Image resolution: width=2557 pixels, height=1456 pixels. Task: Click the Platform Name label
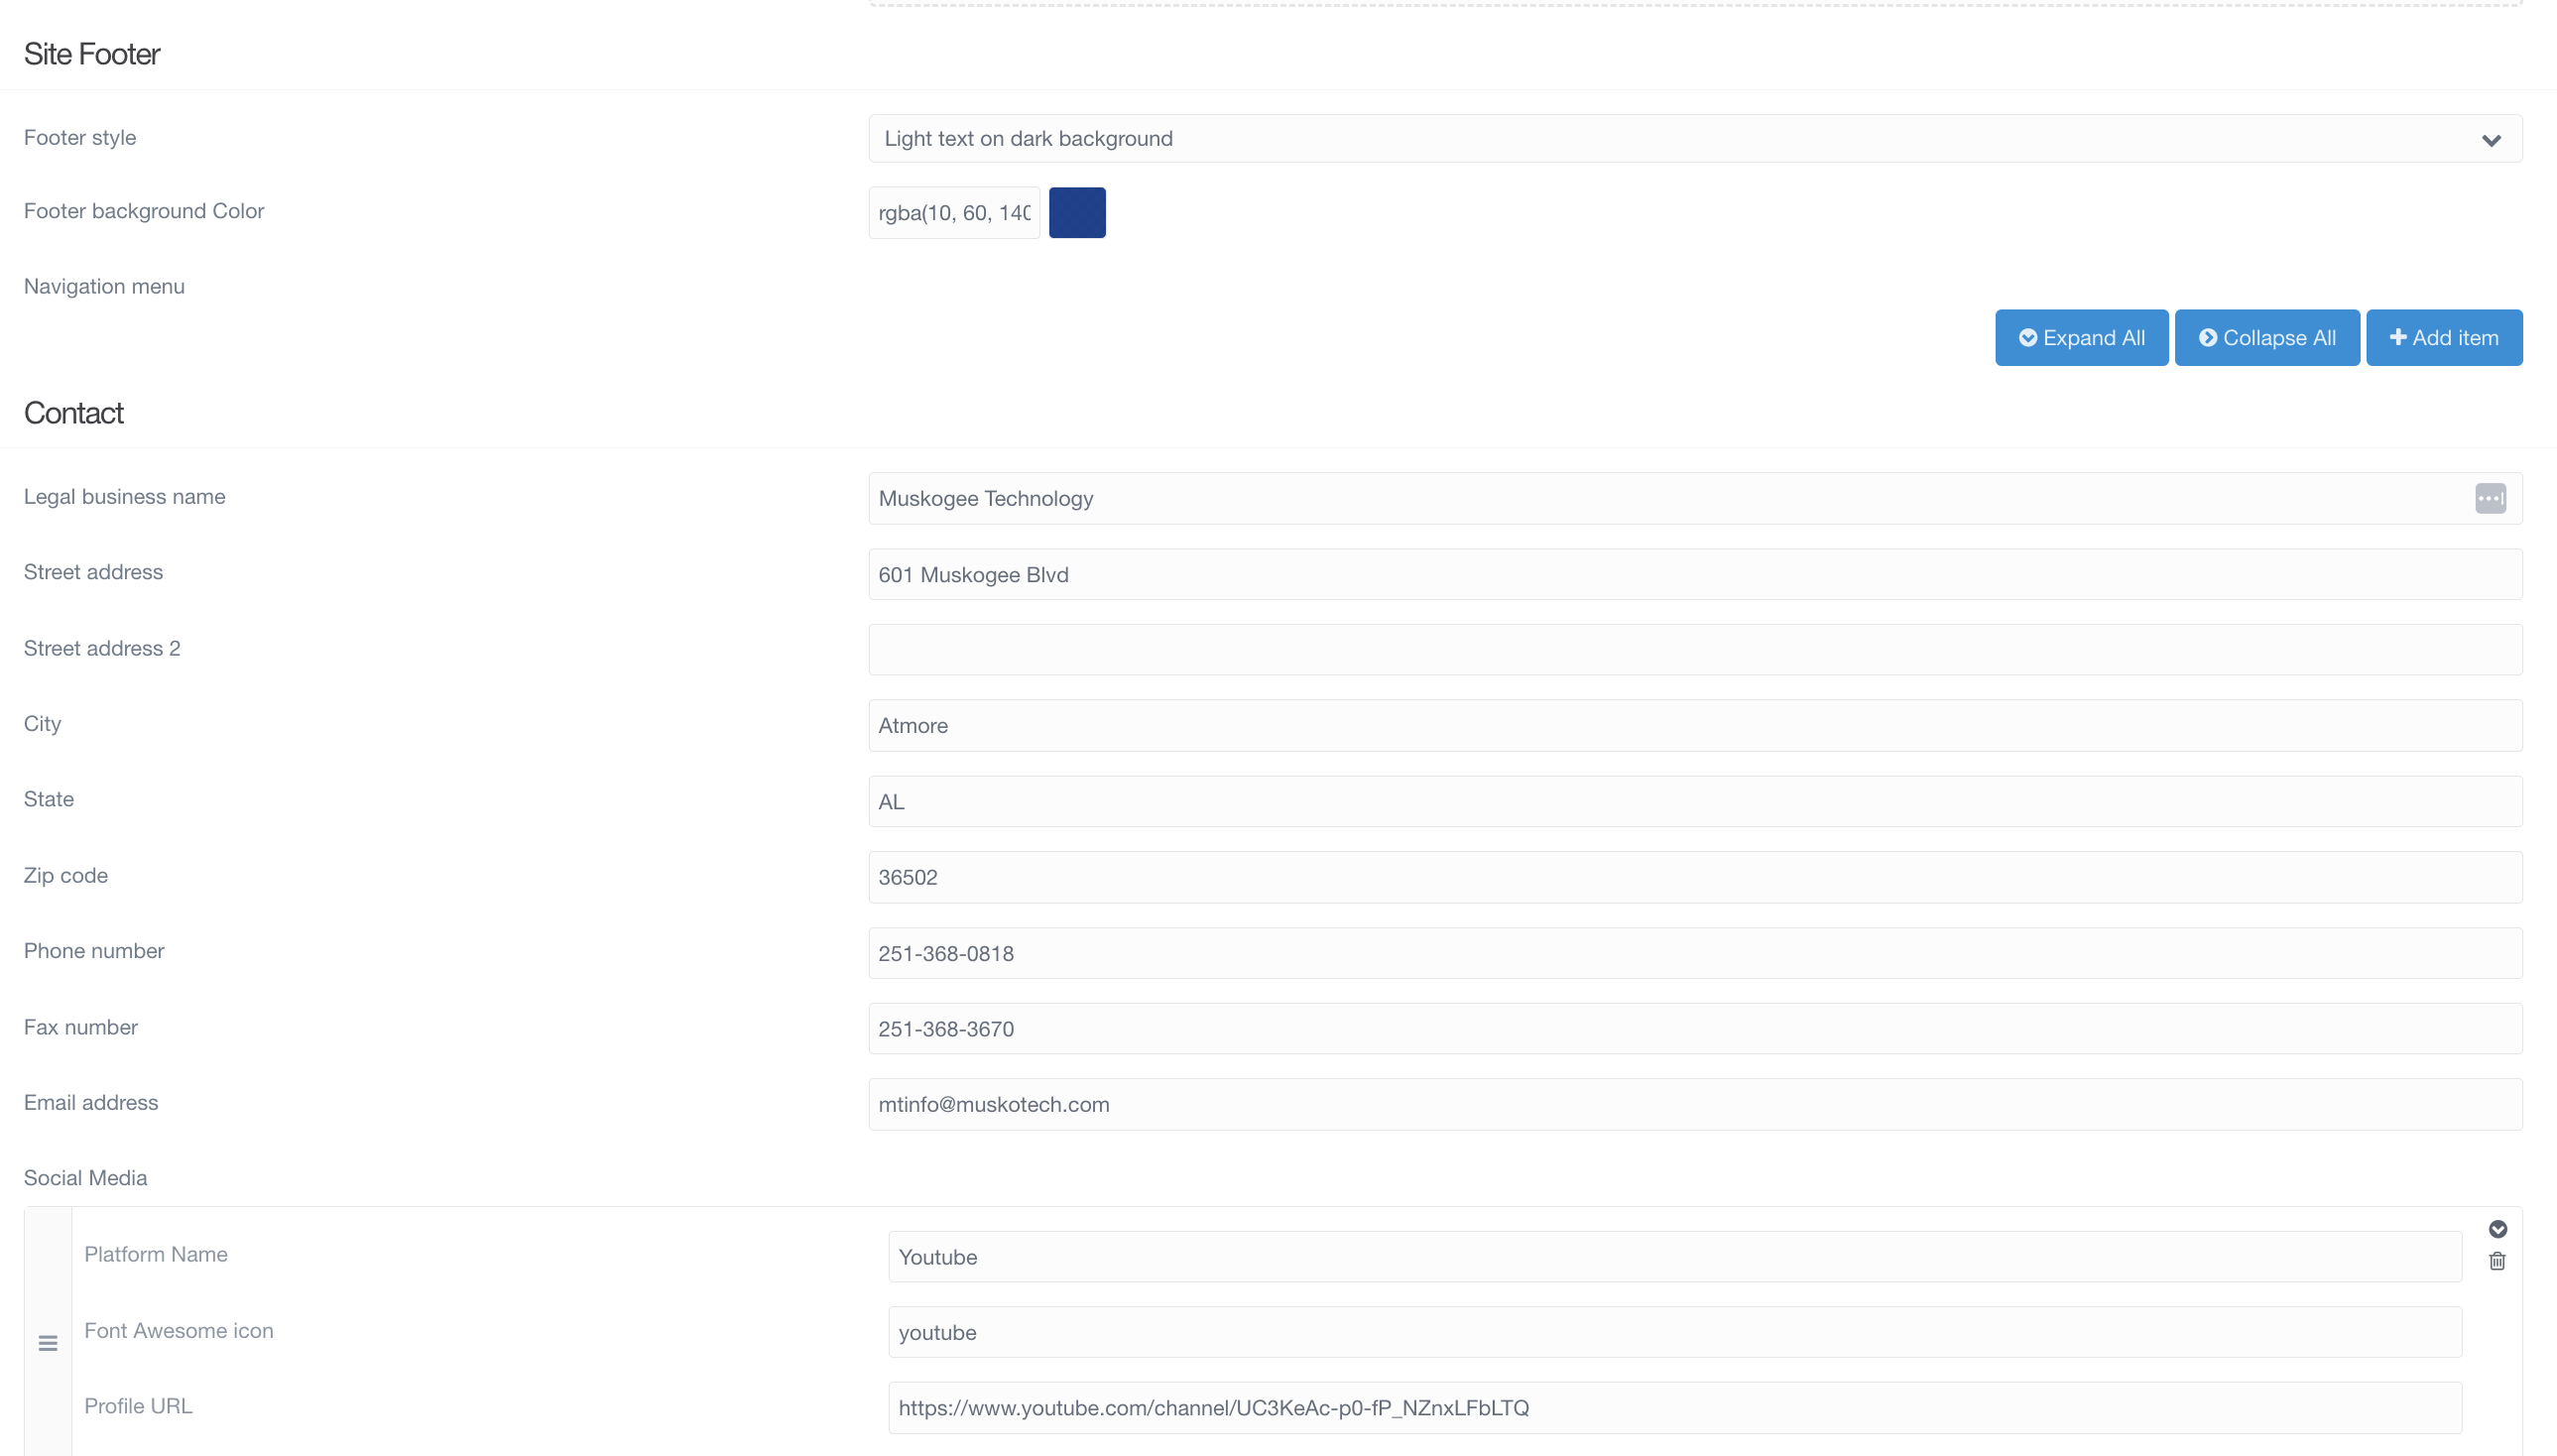click(156, 1255)
